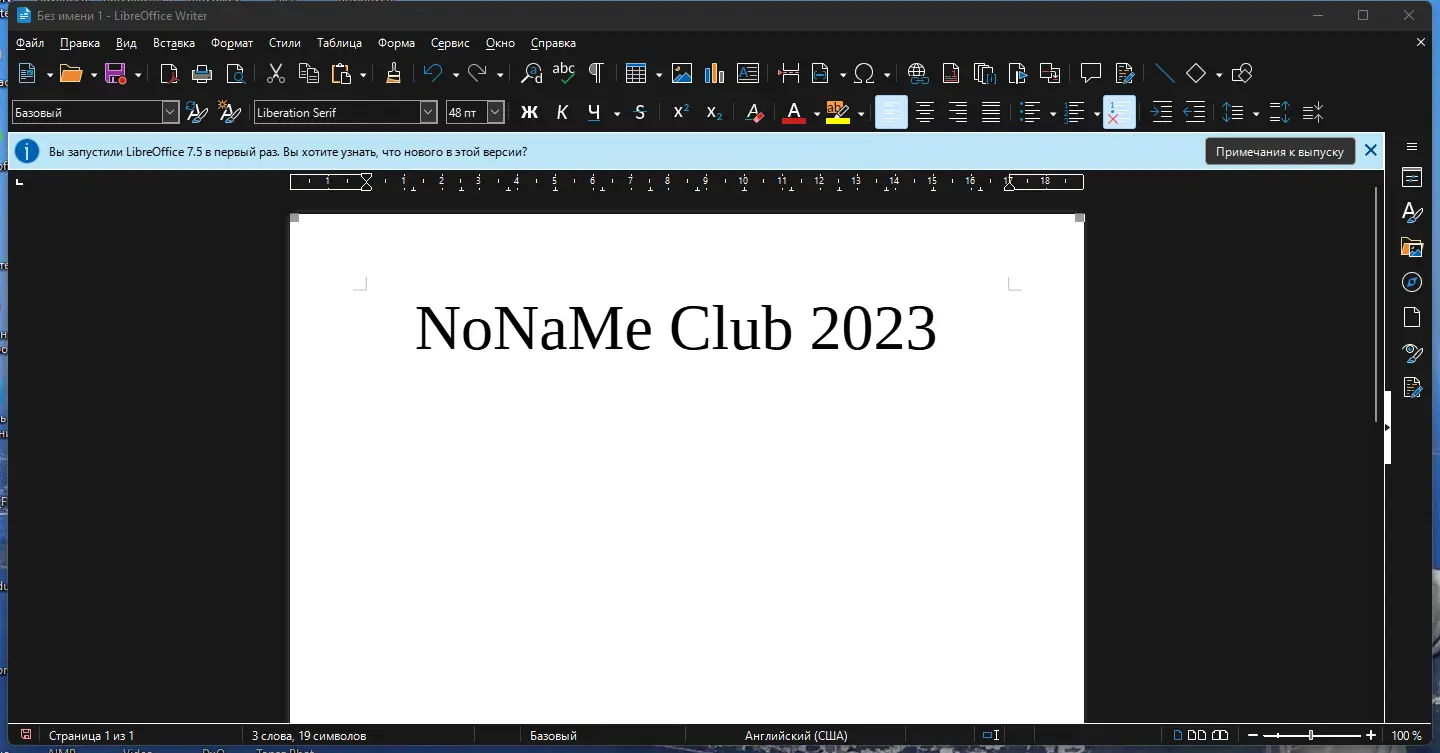This screenshot has height=753, width=1440.
Task: Click the Redo arrow
Action: pos(478,73)
